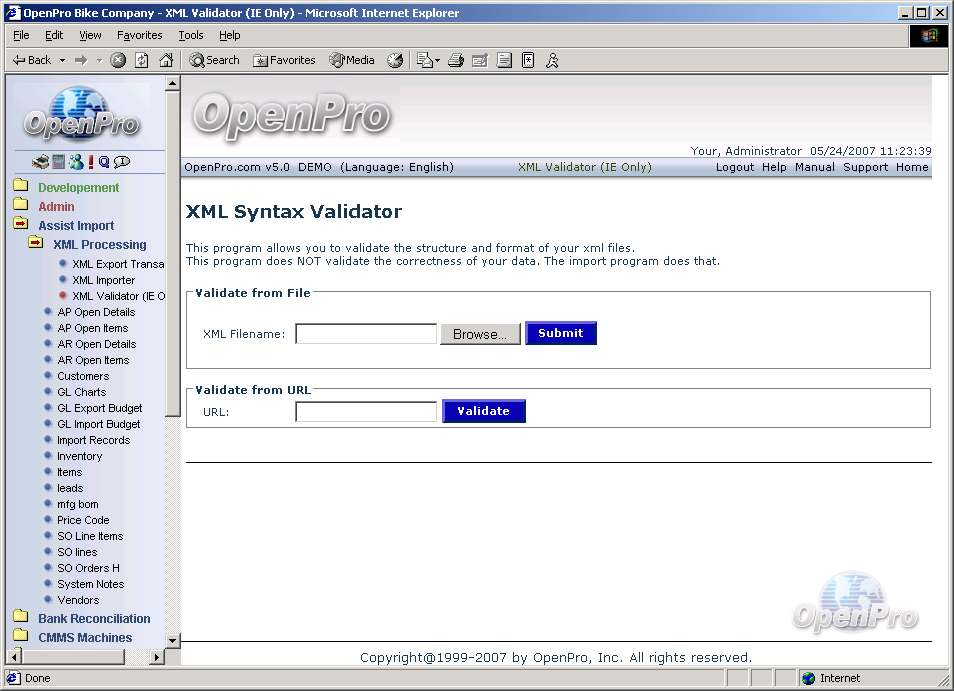954x691 pixels.
Task: Click the Stop icon in the browser toolbar
Action: tap(118, 60)
